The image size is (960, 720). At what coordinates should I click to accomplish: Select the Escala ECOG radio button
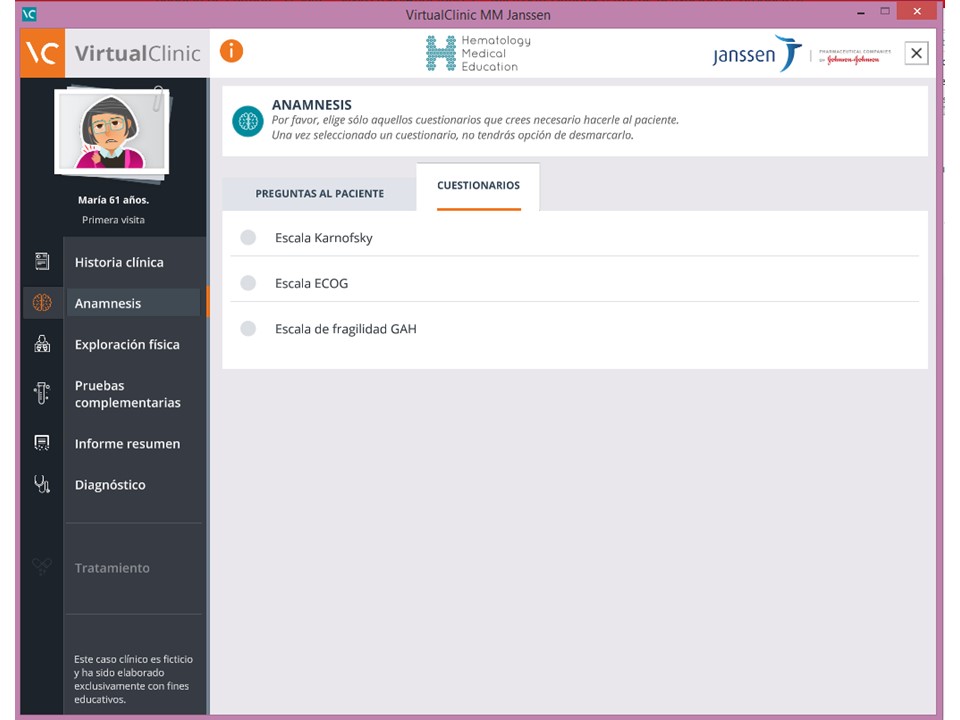pos(248,283)
